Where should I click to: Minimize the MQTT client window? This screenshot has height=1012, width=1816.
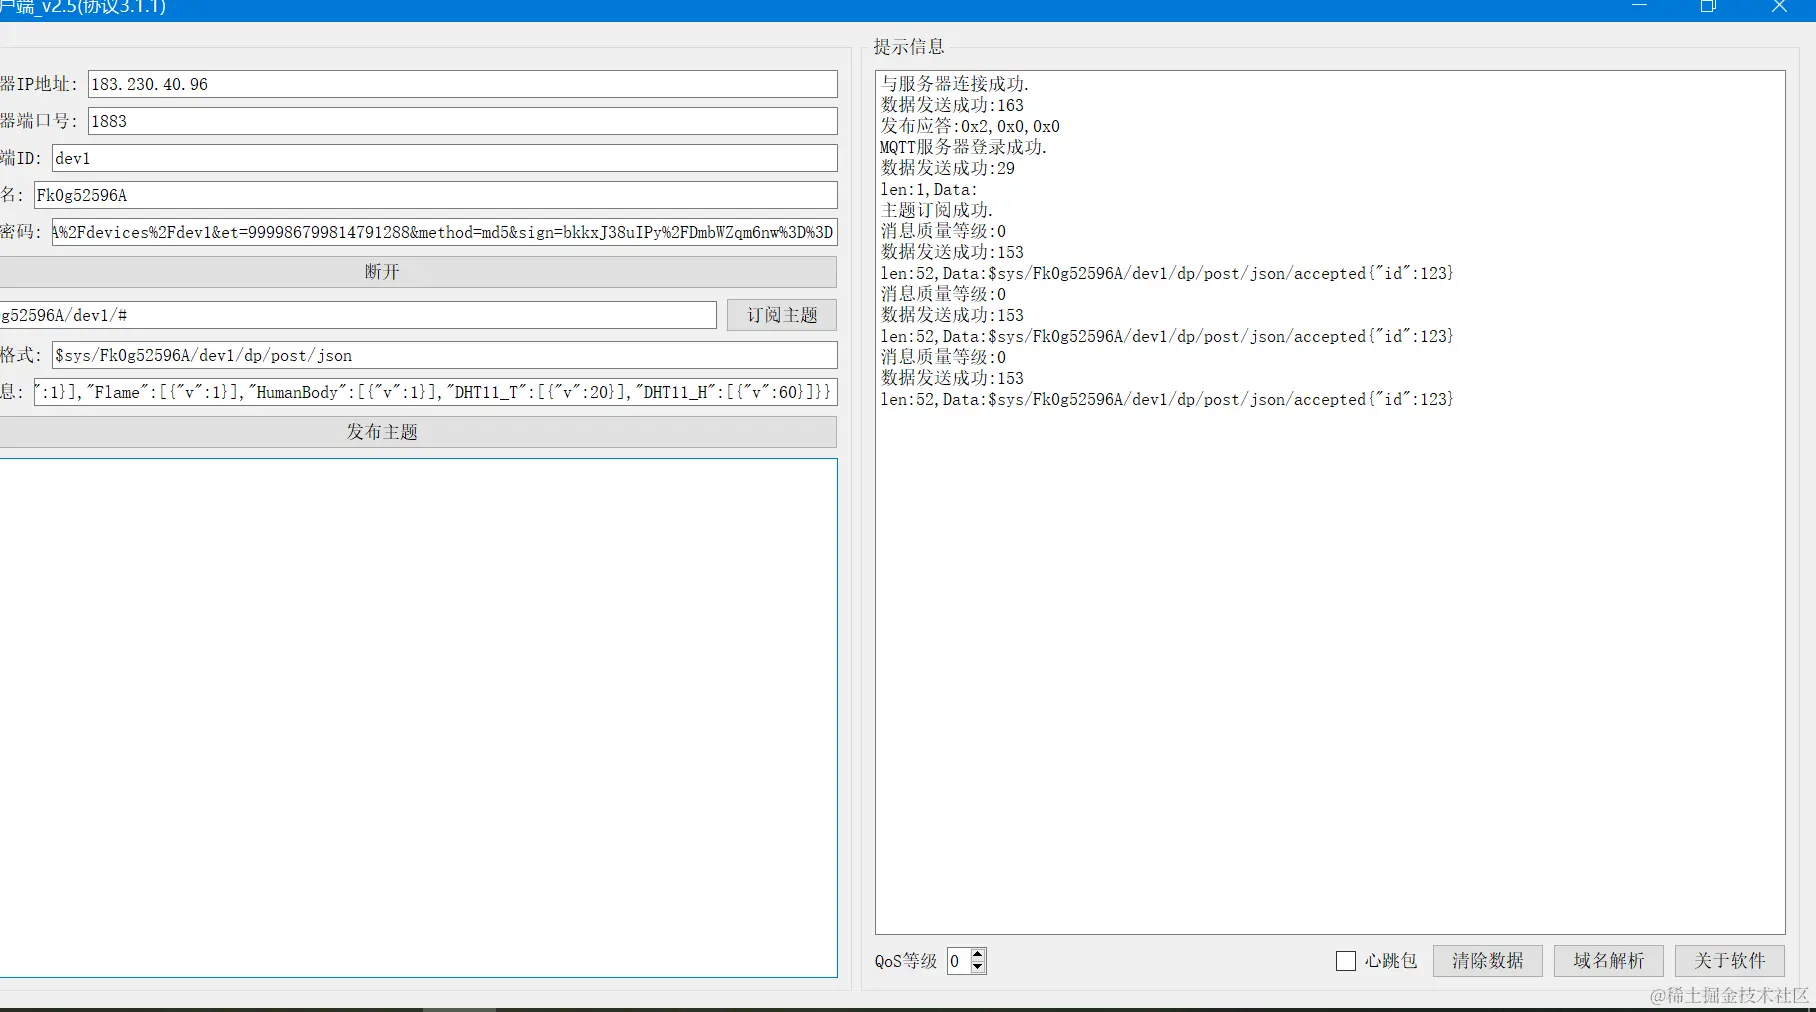(x=1639, y=7)
